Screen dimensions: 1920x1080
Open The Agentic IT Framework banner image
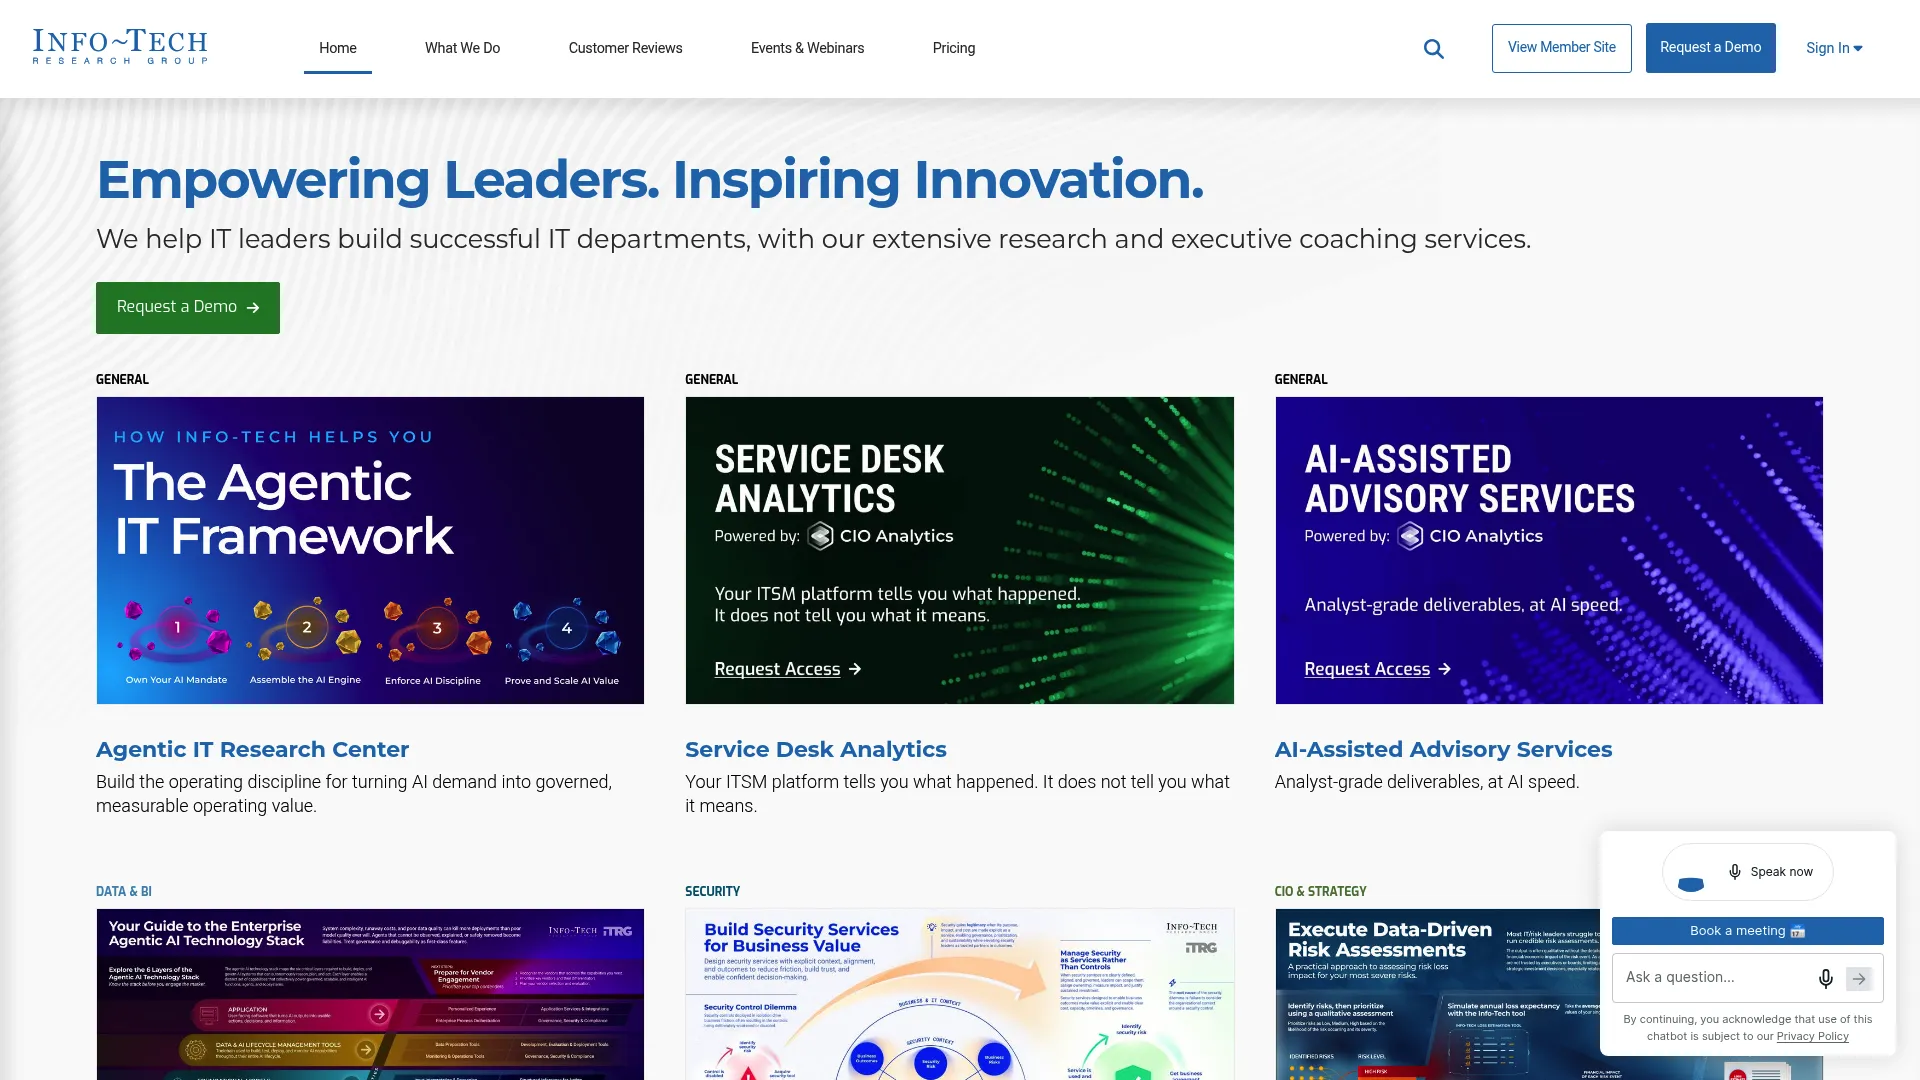coord(370,550)
